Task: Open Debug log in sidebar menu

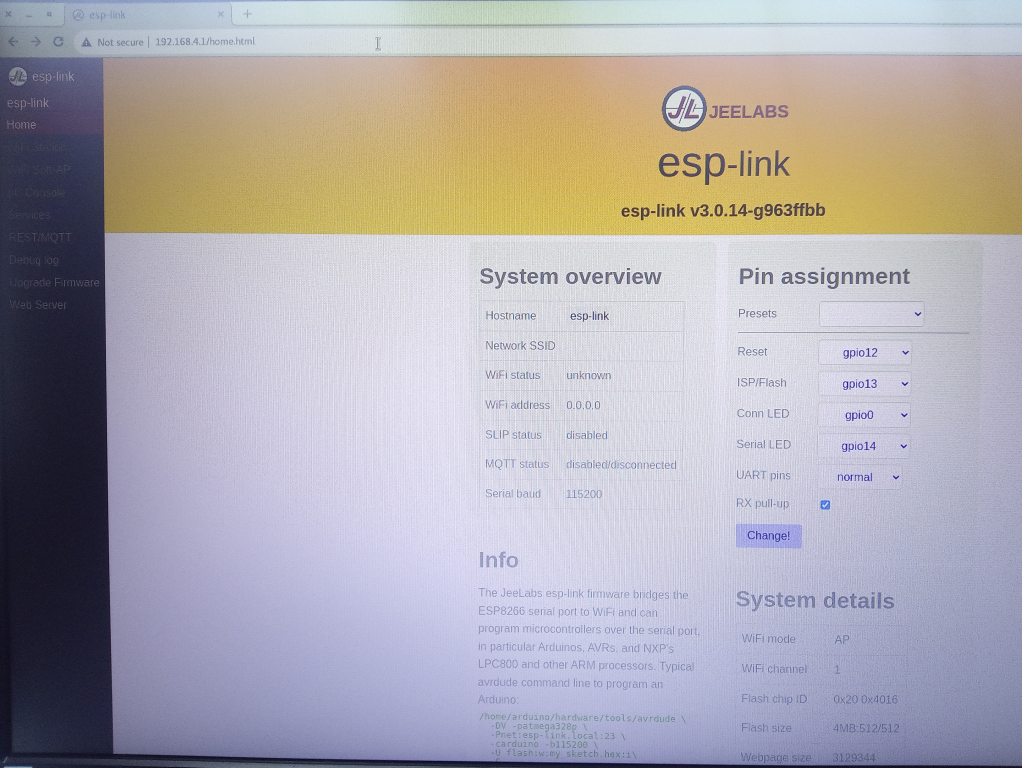Action: [x=34, y=260]
